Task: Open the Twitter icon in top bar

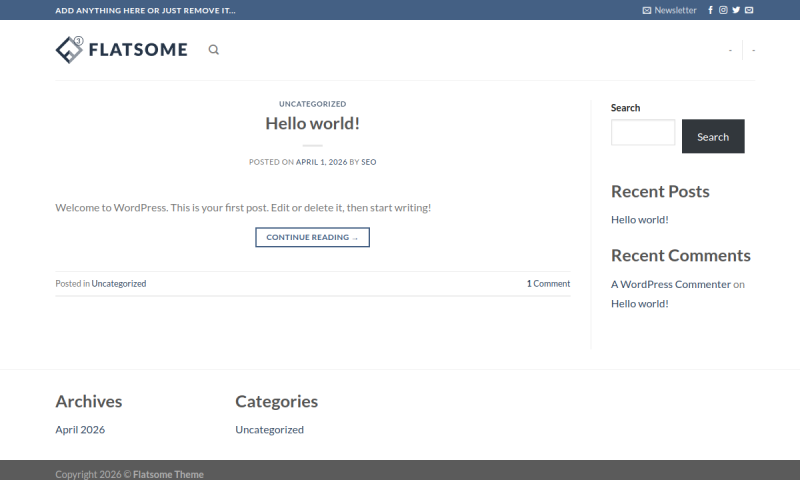Action: pyautogui.click(x=736, y=10)
